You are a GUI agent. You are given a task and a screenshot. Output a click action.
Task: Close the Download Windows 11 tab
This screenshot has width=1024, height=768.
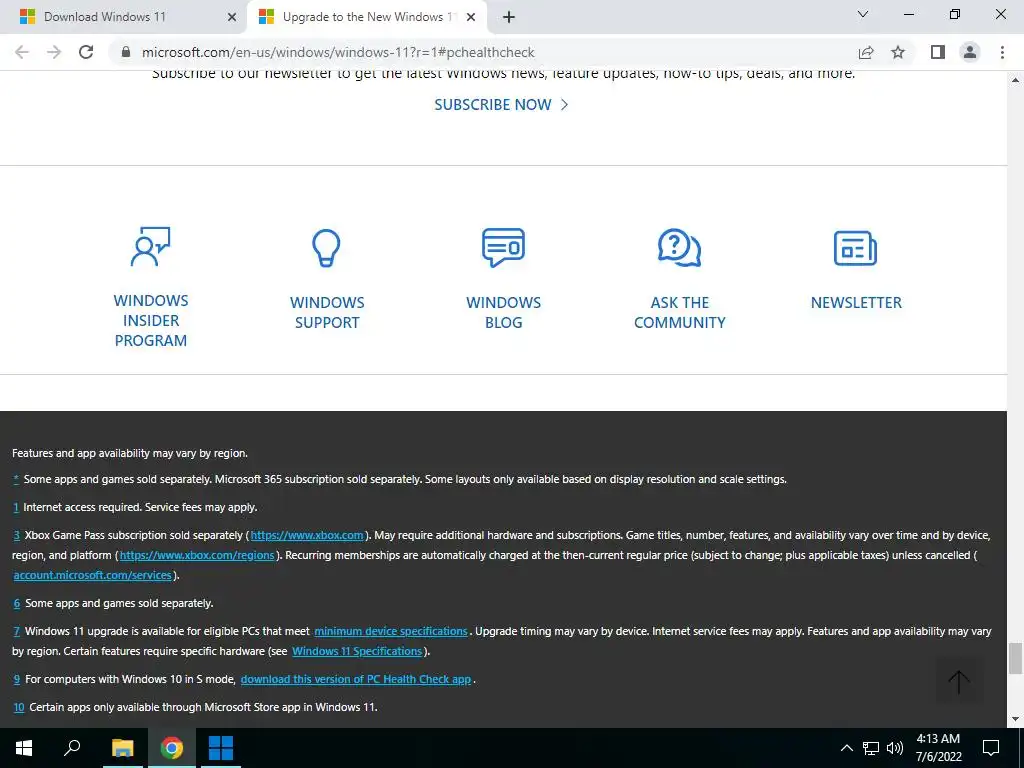click(x=232, y=17)
